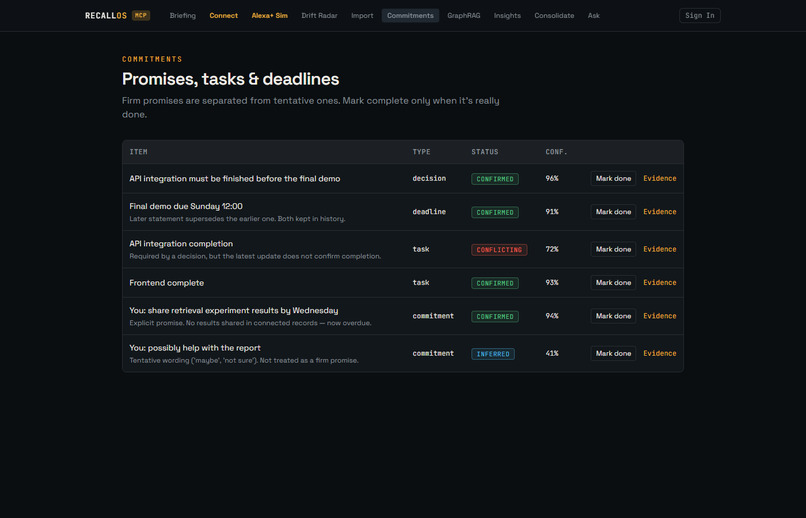Viewport: 806px width, 518px height.
Task: View Evidence for Final demo deadline
Action: (660, 212)
